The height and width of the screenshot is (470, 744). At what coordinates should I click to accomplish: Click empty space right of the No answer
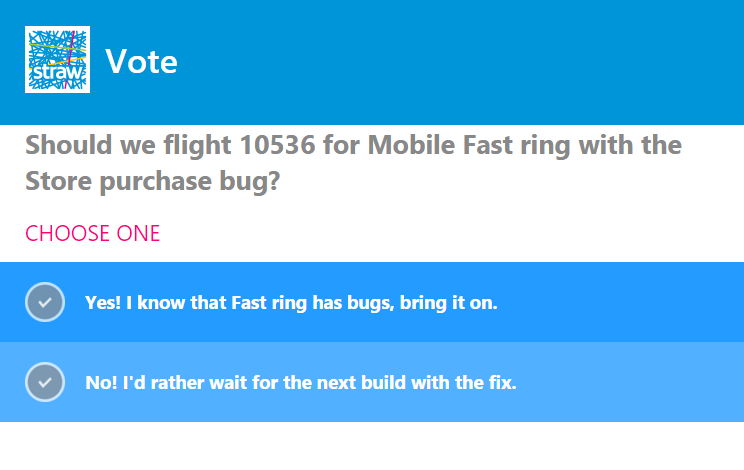pos(626,382)
